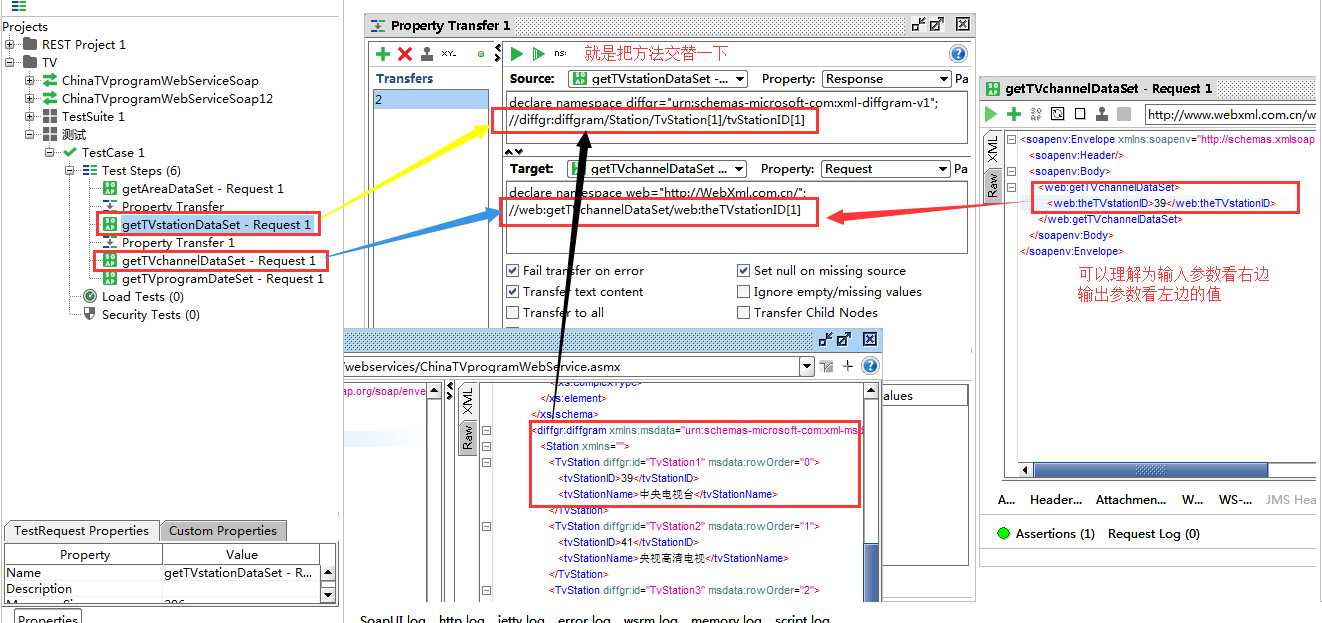Screen dimensions: 1322x623
Task: Open XML view in response editor
Action: (467, 402)
